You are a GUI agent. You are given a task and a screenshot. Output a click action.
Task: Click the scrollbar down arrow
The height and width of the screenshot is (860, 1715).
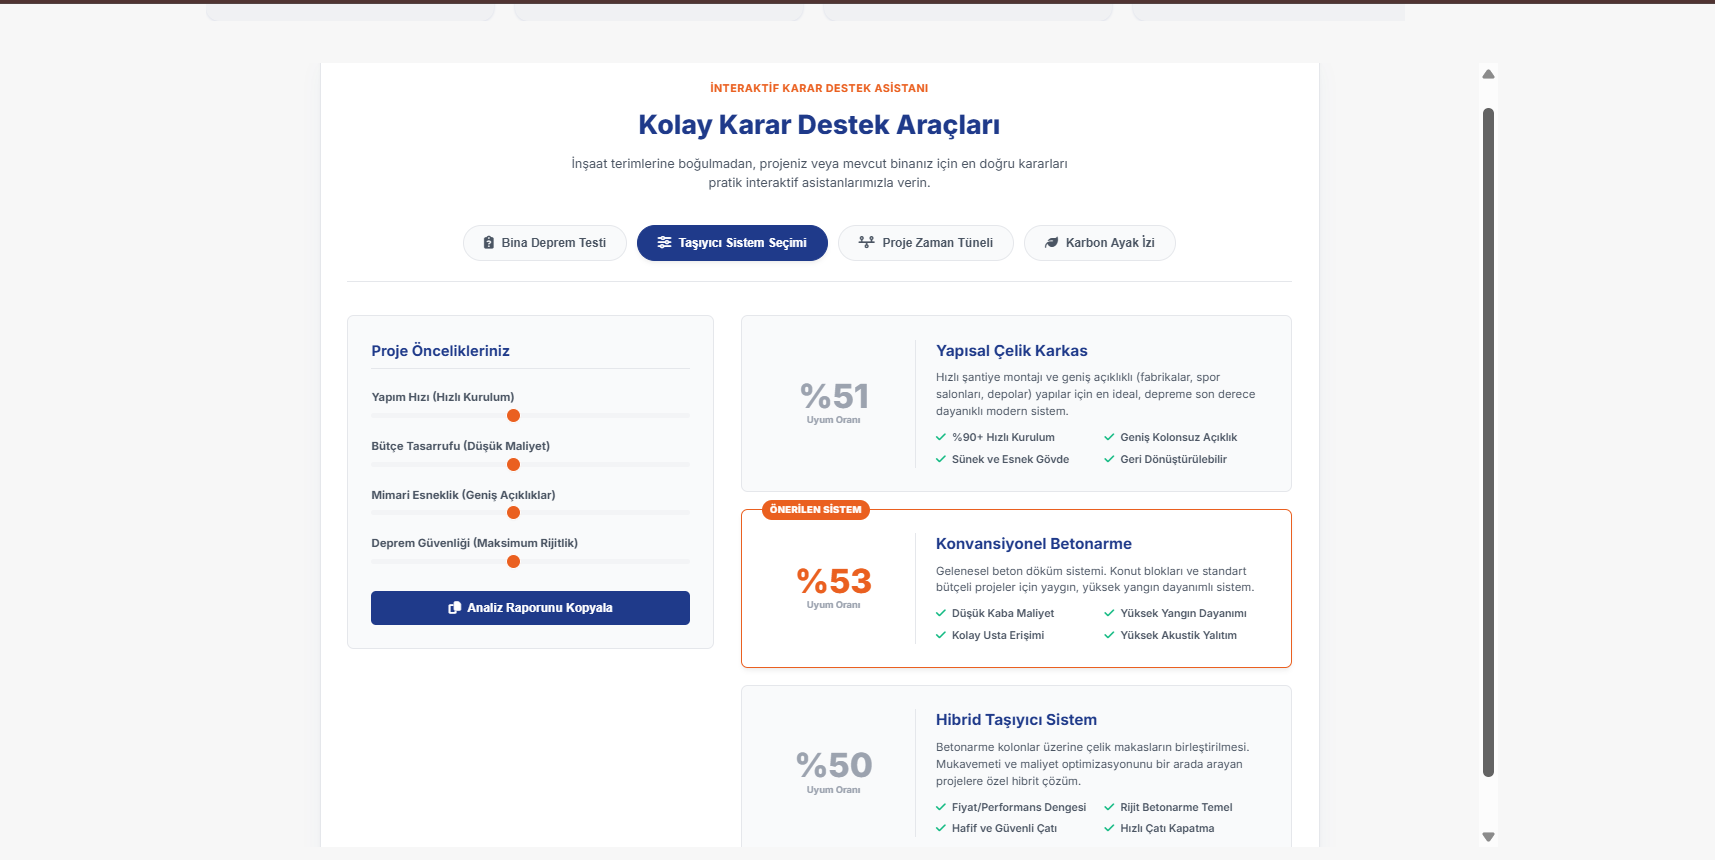(1488, 837)
